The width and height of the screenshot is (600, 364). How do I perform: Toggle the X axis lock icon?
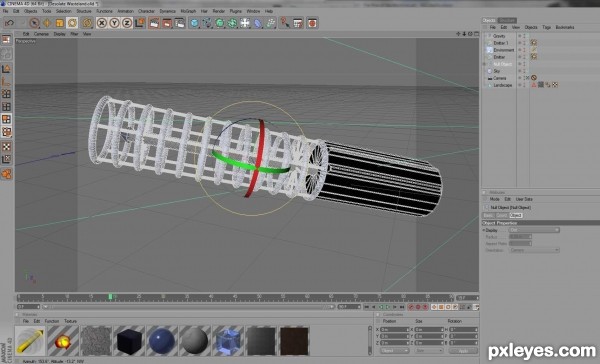(101, 23)
